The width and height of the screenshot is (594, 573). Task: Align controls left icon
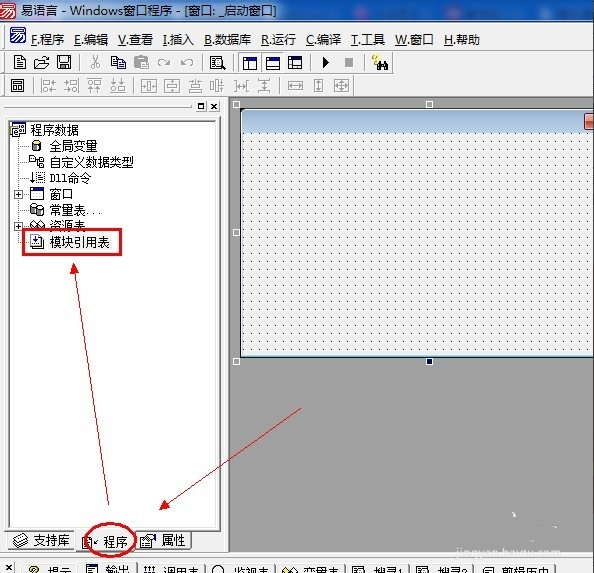[48, 86]
